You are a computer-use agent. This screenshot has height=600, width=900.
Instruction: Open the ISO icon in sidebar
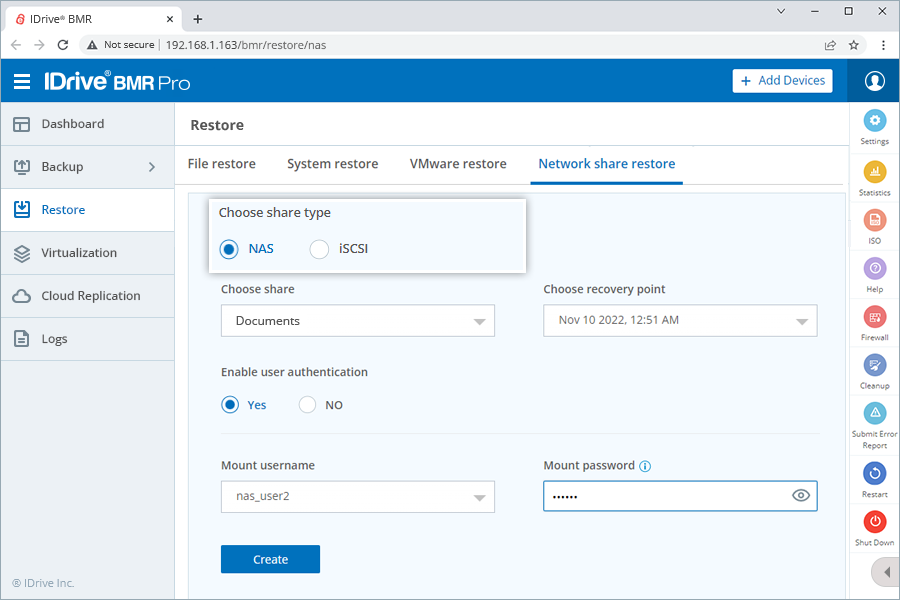point(874,220)
